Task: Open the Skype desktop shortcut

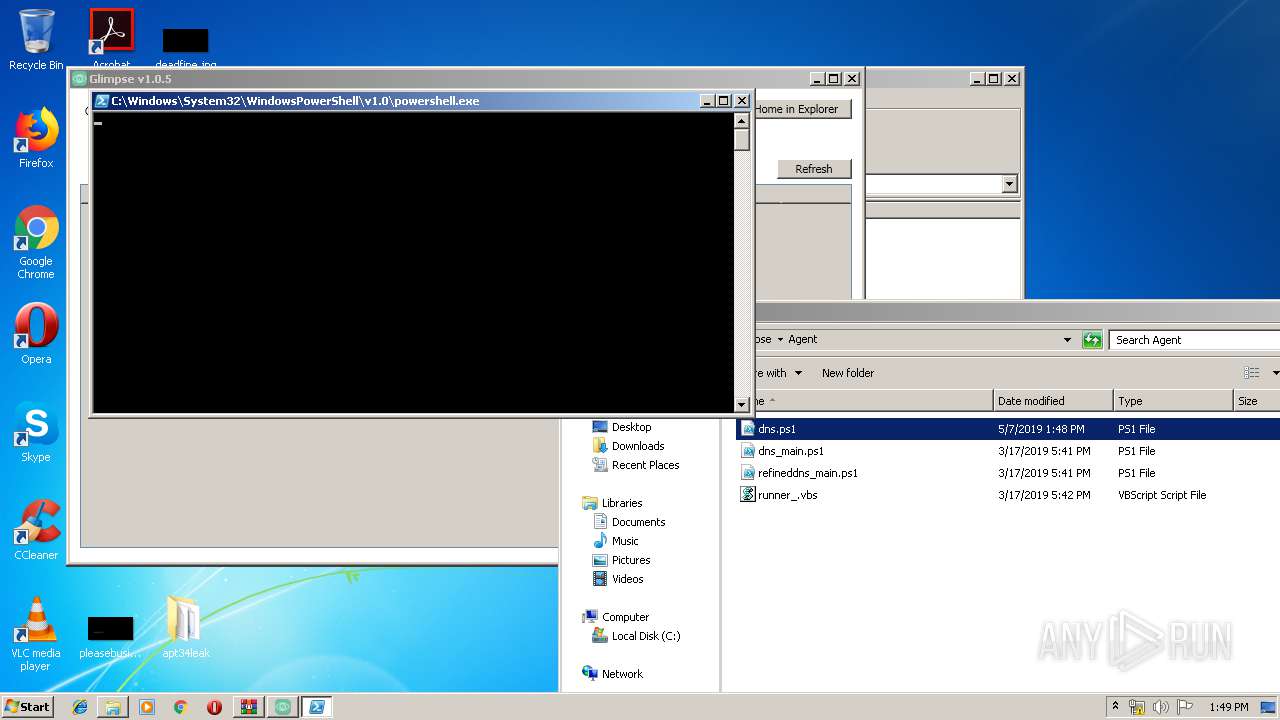Action: coord(36,432)
